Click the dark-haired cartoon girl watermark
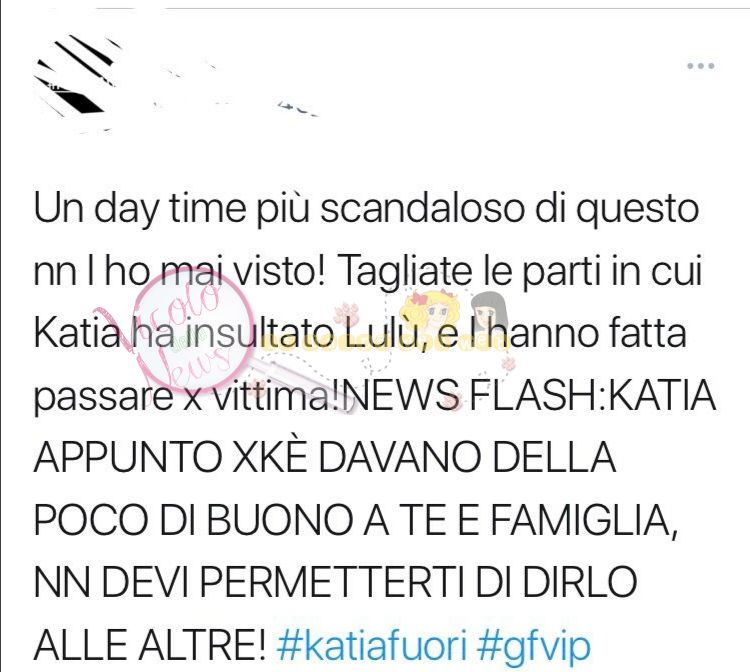The height and width of the screenshot is (672, 750). coord(488,312)
